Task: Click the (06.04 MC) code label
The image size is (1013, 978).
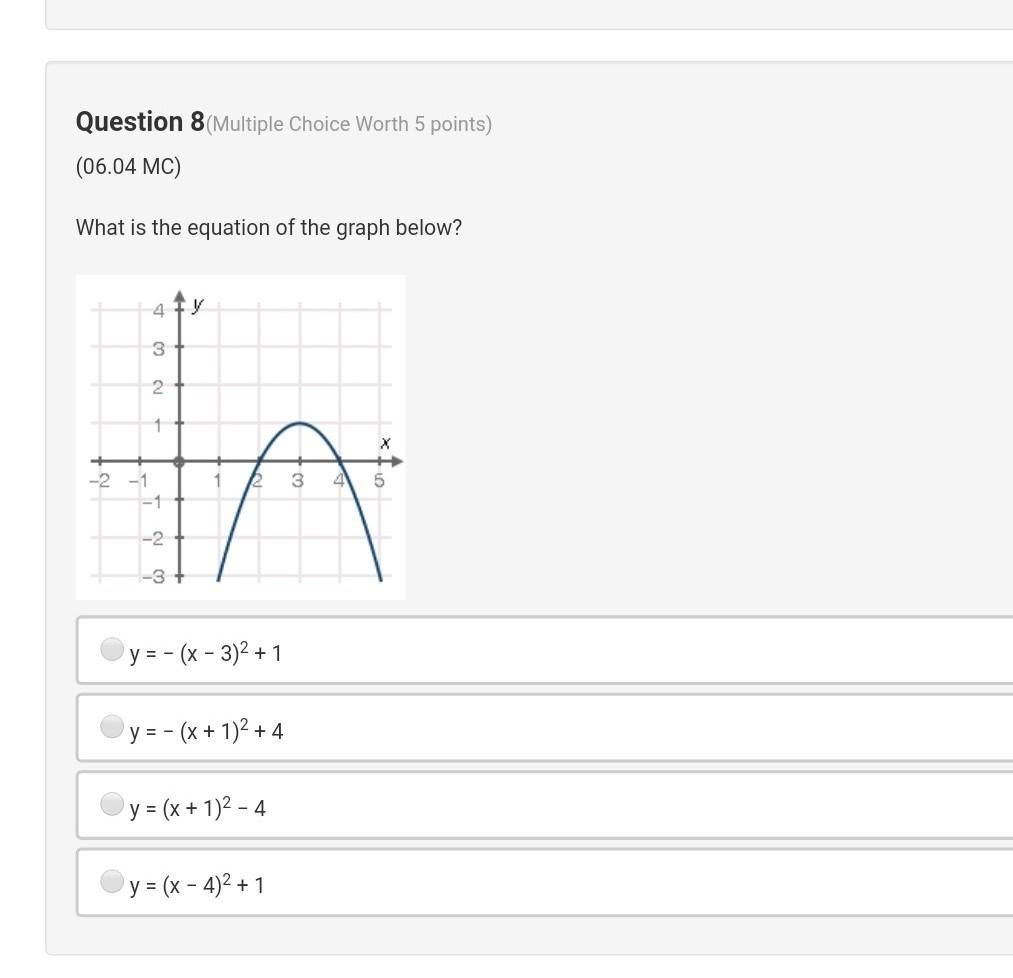Action: pos(128,166)
